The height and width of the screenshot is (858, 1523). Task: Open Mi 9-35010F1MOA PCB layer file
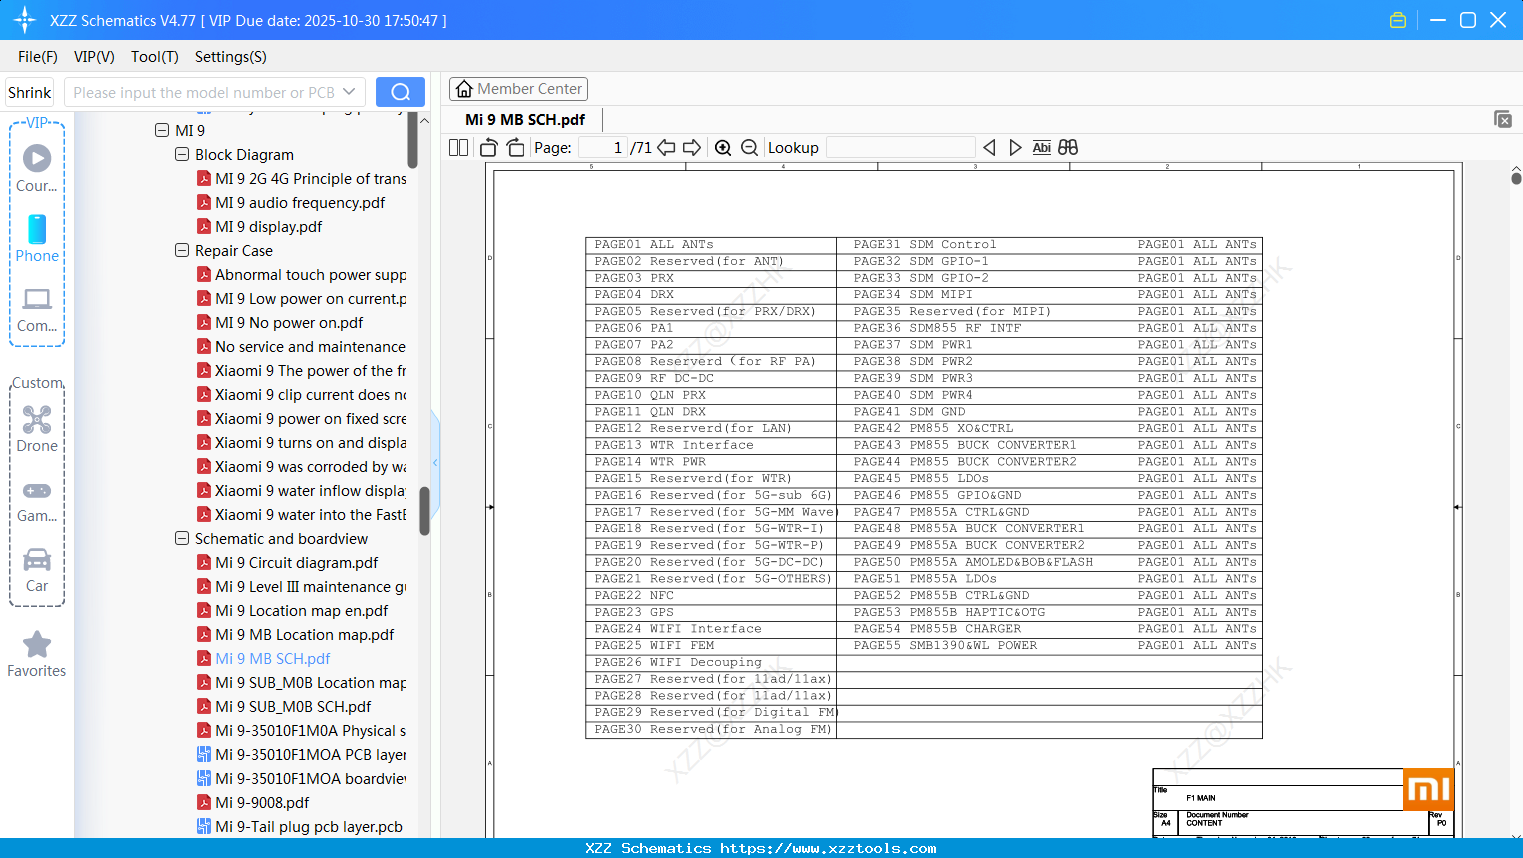coord(301,755)
